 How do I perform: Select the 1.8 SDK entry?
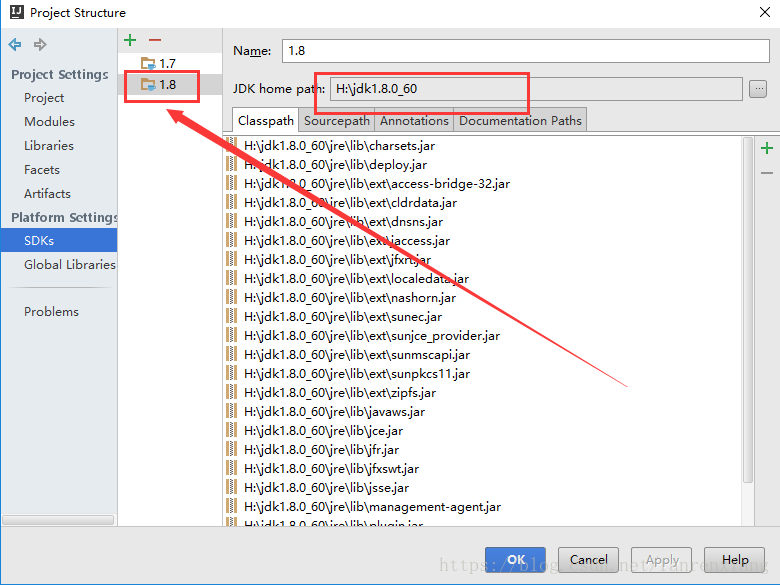[x=166, y=85]
